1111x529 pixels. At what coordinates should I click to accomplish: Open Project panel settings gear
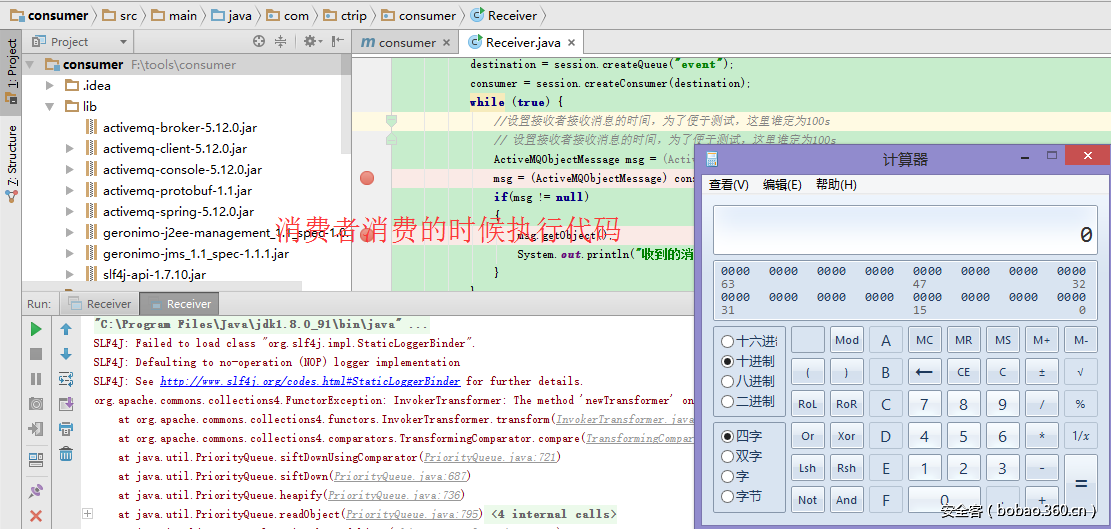click(x=312, y=42)
